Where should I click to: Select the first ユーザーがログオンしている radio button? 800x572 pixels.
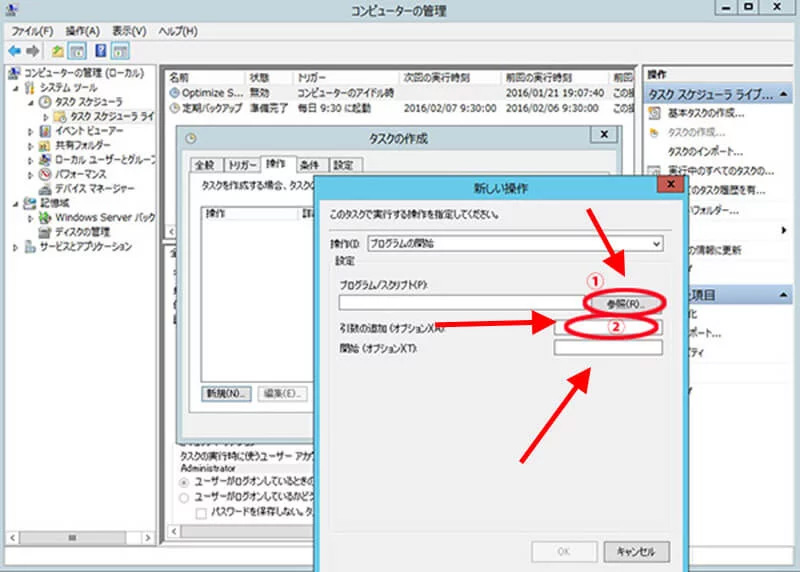(x=184, y=482)
